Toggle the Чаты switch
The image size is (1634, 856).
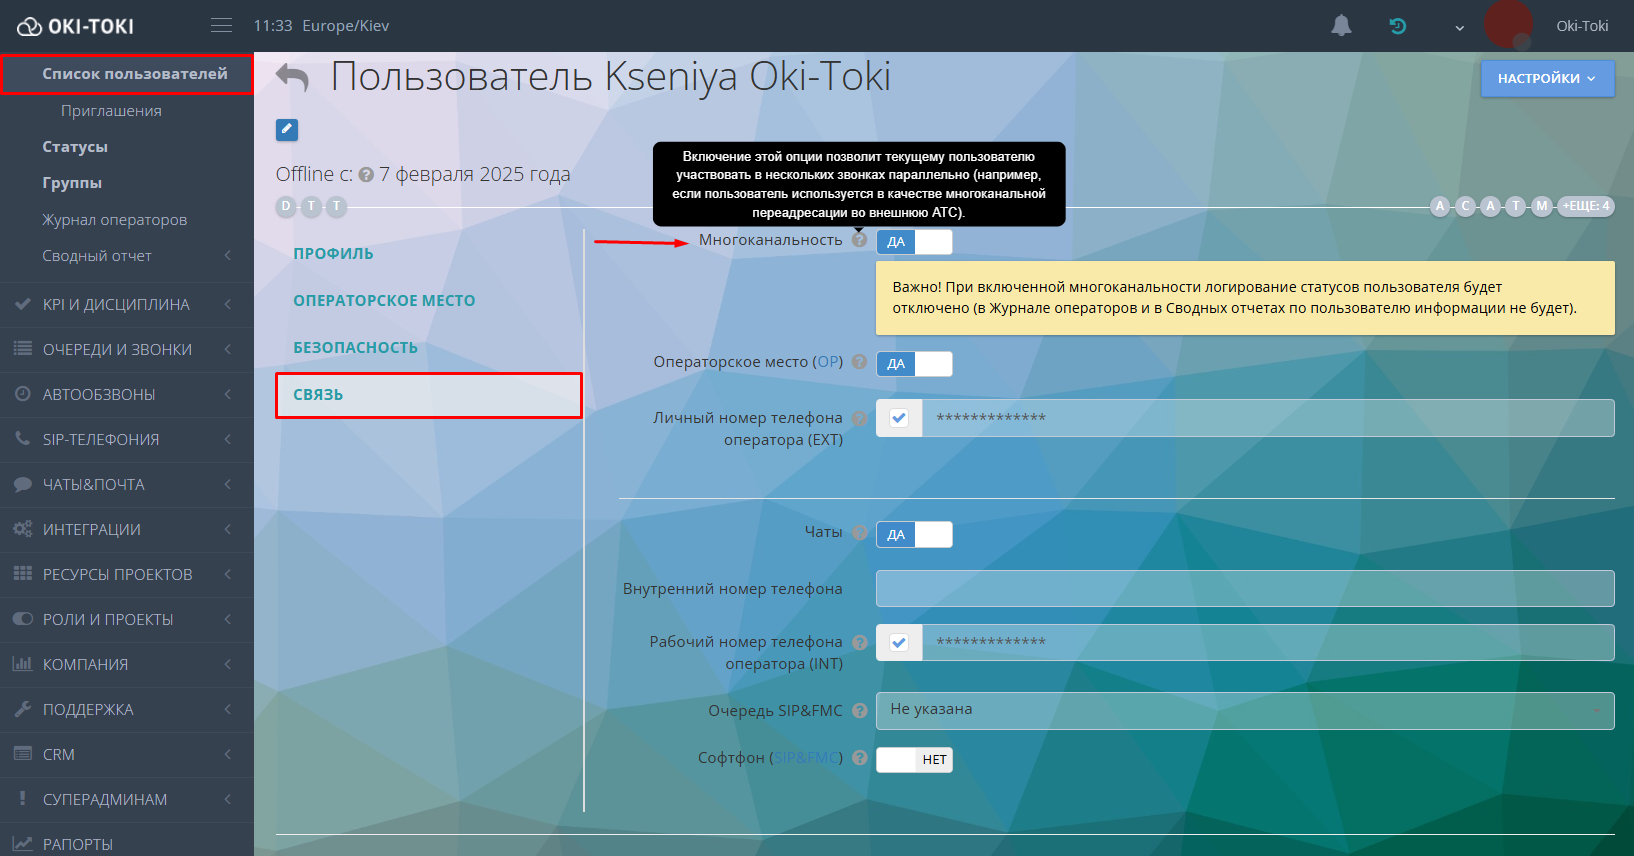(914, 535)
